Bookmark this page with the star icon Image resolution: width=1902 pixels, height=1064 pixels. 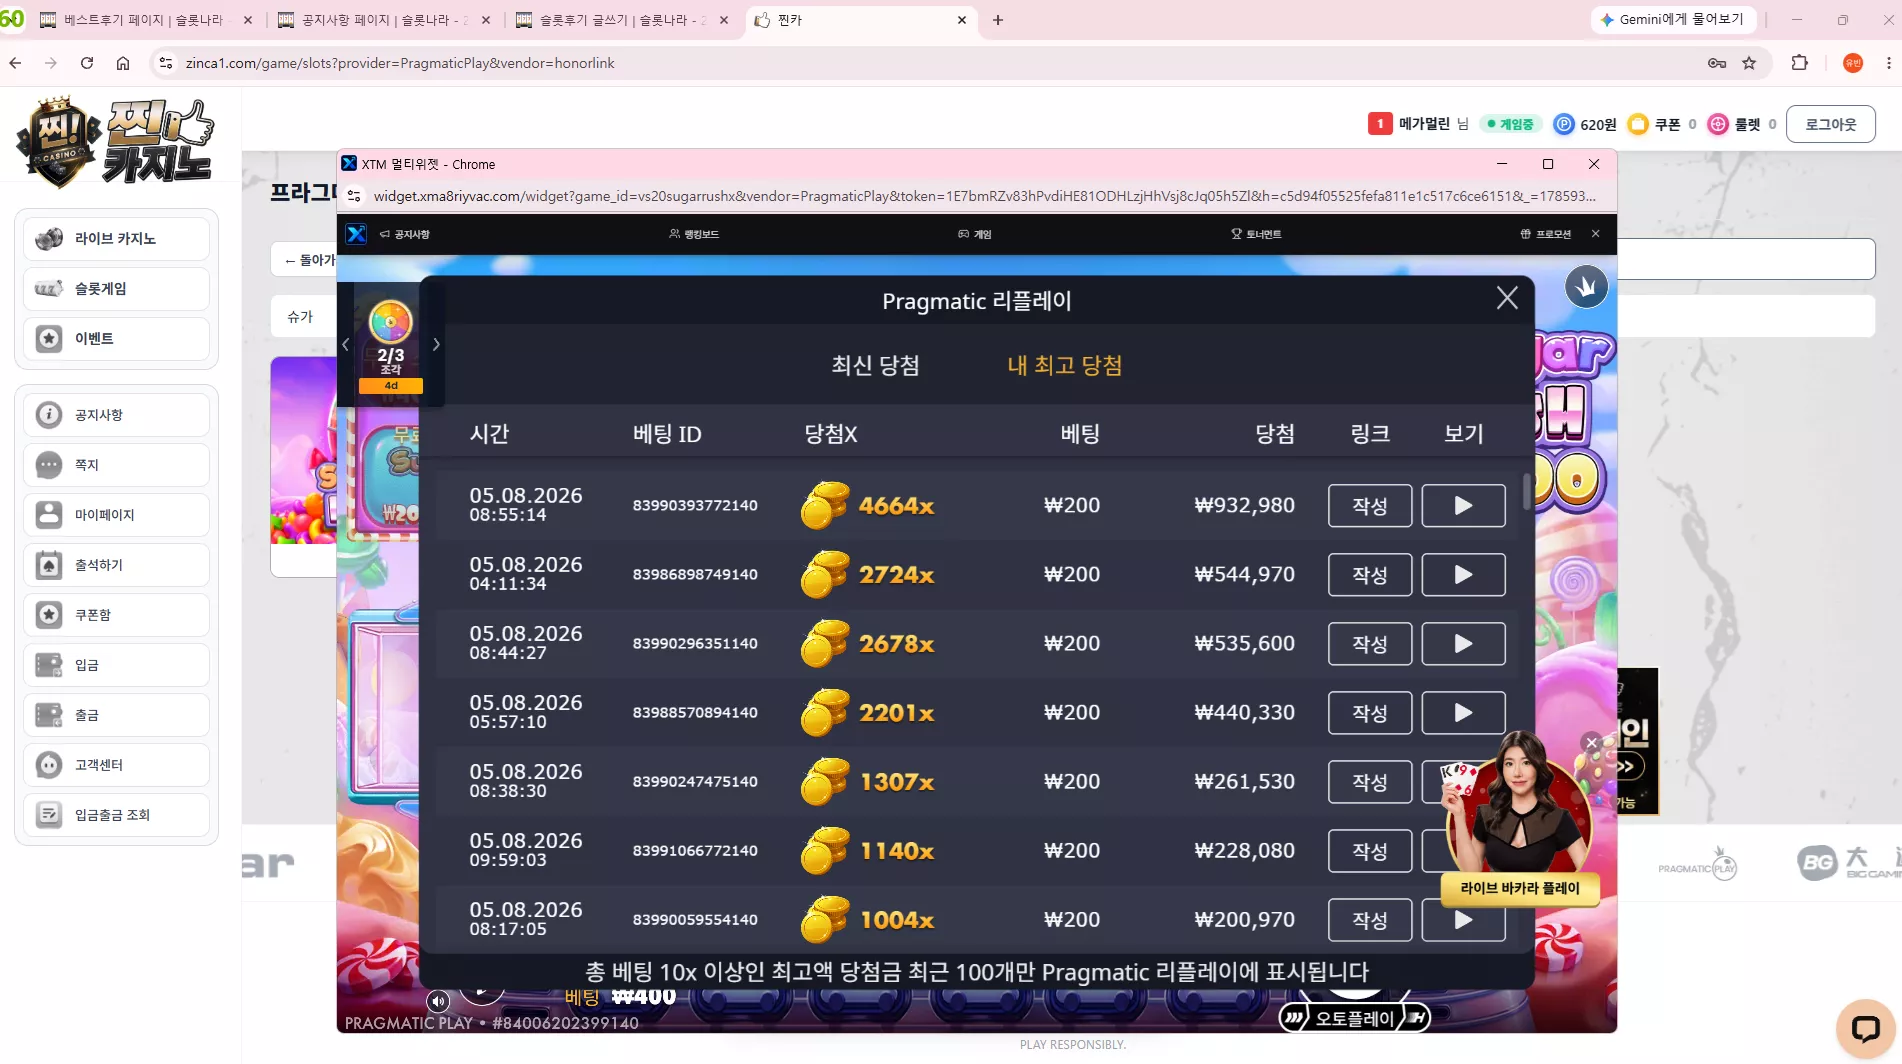1749,63
